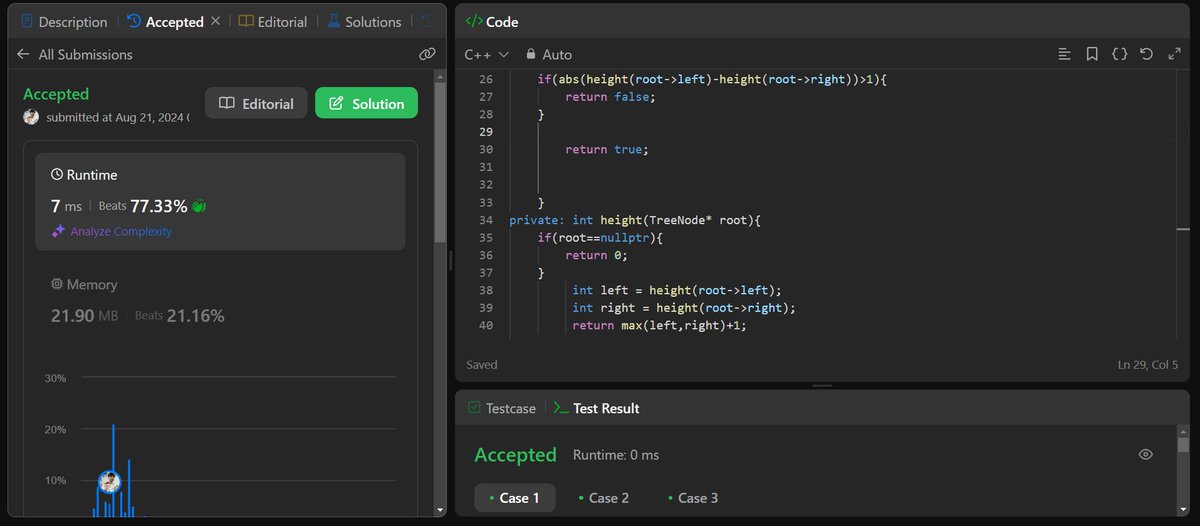Screen dimensions: 1200x526
Task: Click the 'if(root==nullptr){' code line
Action: pyautogui.click(x=601, y=238)
